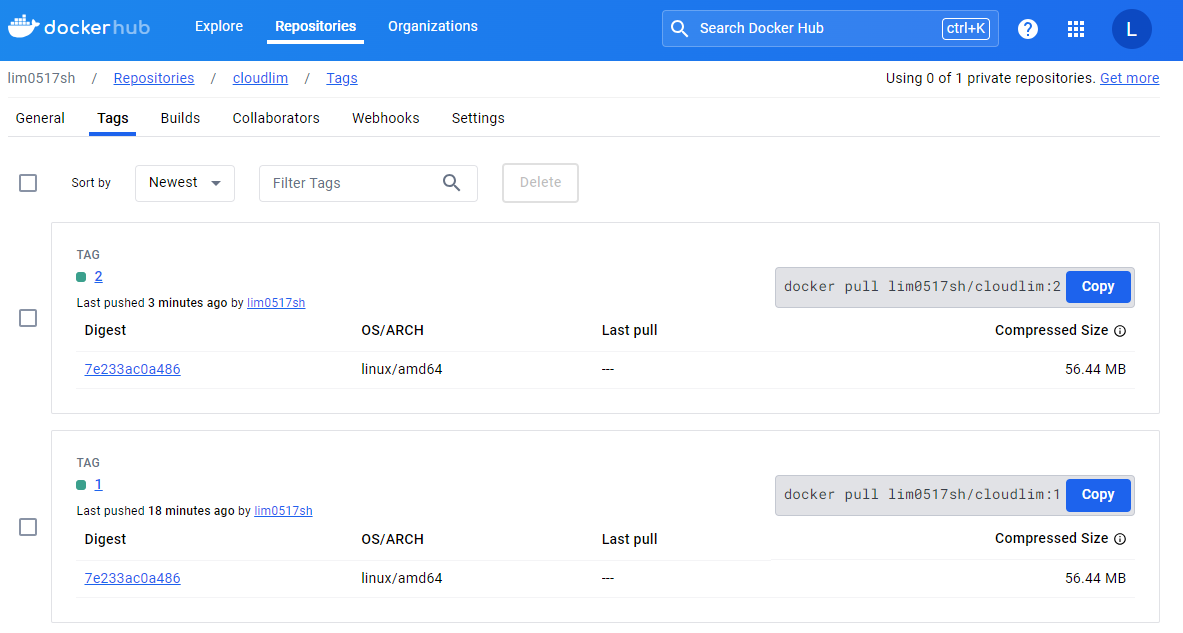Click the docker pull lim0517sh/cloudlim:1 command text
Screen dimensions: 1183x633
click(x=922, y=495)
